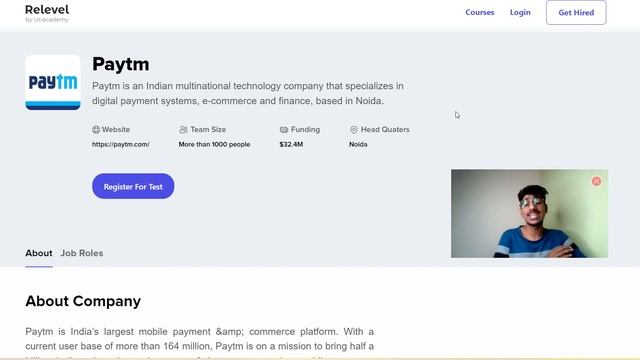Click the Get Hired button

(x=576, y=13)
